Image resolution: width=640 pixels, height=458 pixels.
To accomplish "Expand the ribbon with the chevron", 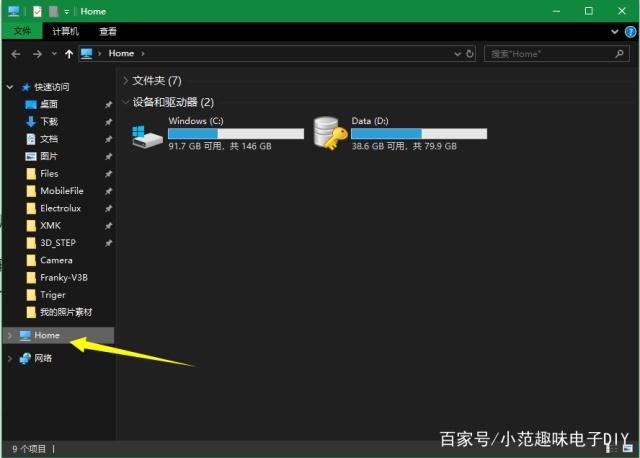I will pos(614,31).
